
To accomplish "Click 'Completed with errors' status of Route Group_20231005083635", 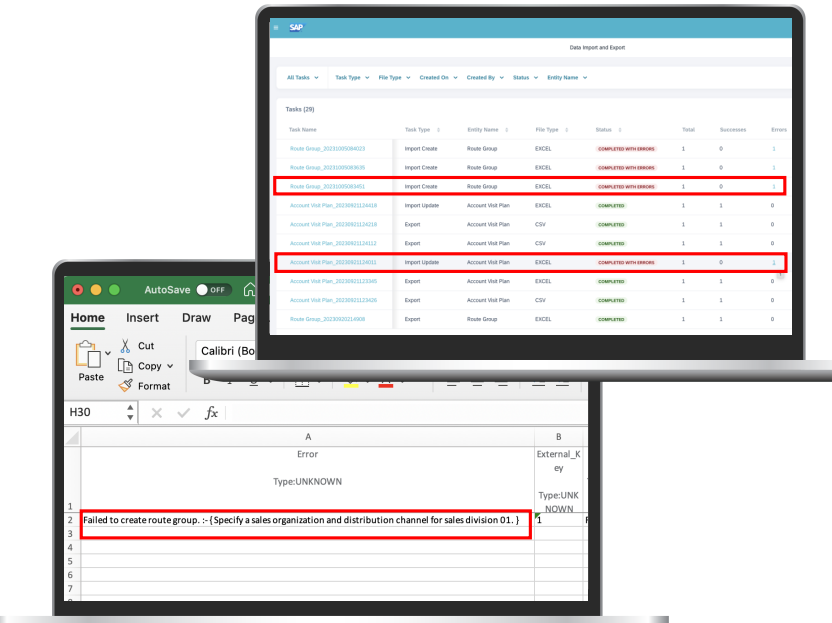I will click(x=626, y=168).
